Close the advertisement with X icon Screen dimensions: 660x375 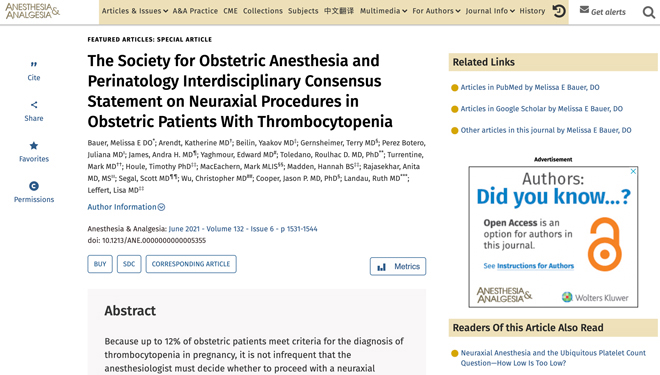633,171
